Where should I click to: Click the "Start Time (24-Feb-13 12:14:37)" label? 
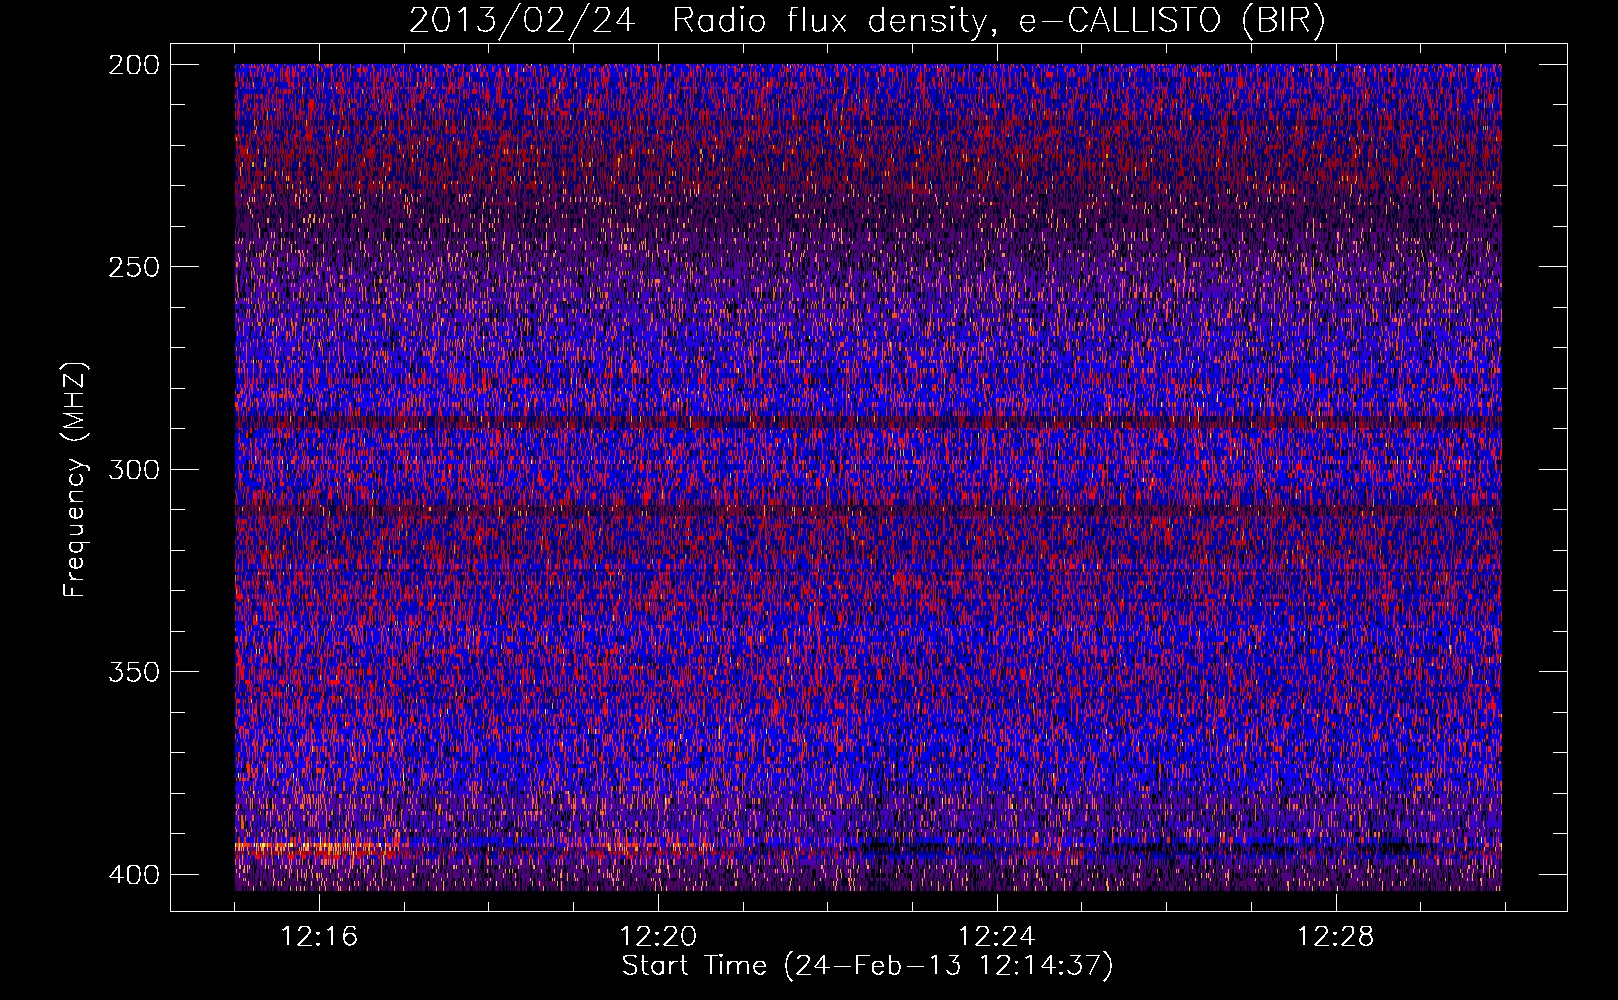click(868, 966)
